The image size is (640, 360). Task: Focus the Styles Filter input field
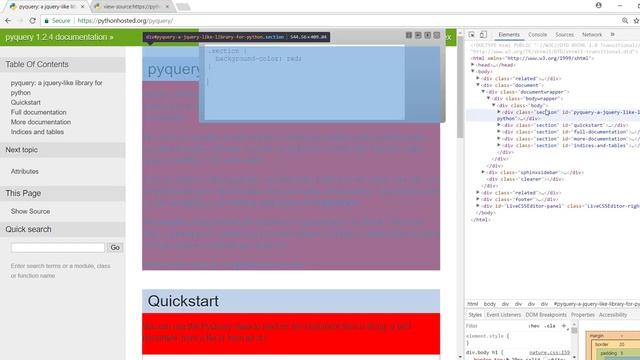(x=496, y=326)
